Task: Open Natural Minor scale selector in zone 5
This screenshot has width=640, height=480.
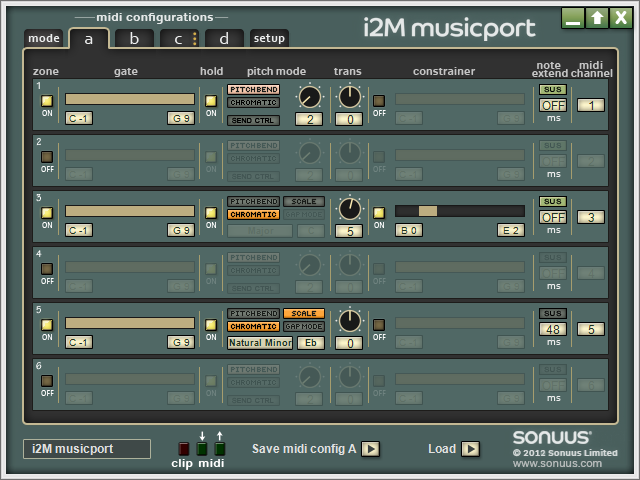Action: click(x=260, y=343)
